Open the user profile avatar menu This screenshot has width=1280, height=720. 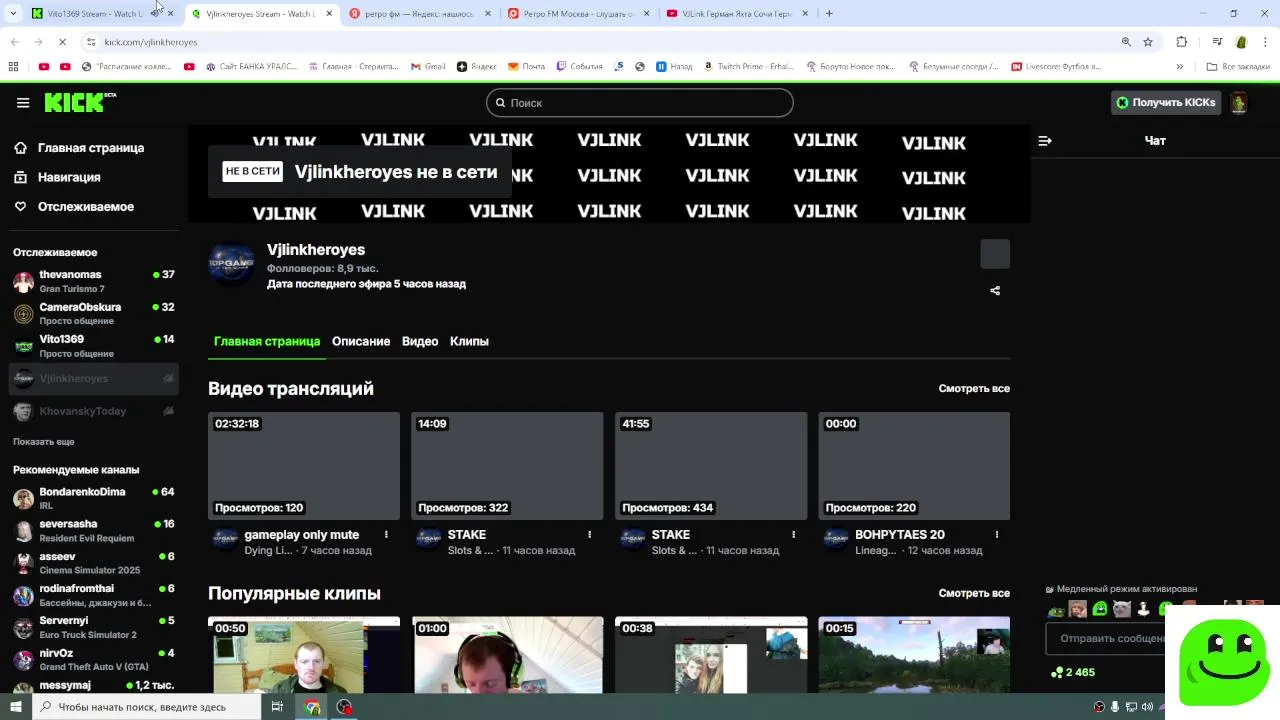(x=1238, y=103)
